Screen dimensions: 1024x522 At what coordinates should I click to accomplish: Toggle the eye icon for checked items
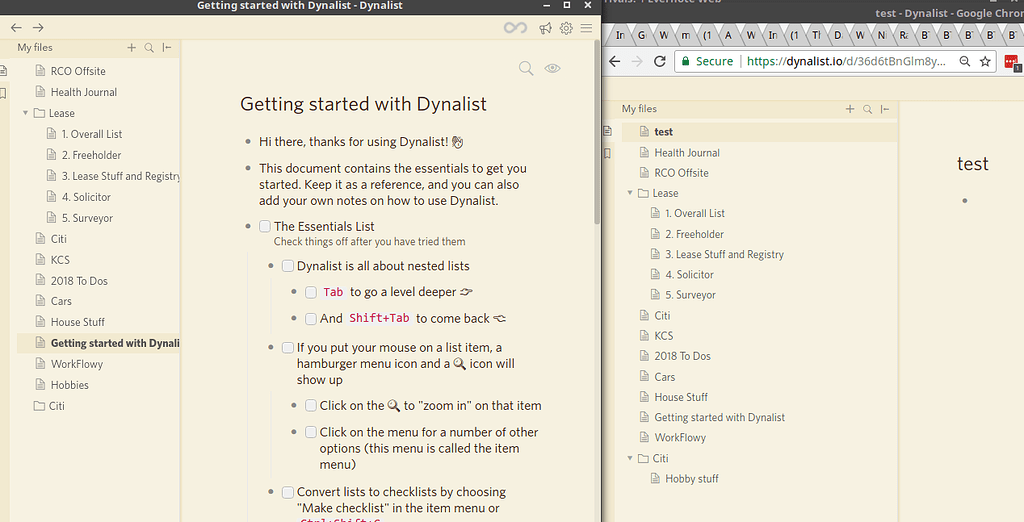[x=552, y=68]
